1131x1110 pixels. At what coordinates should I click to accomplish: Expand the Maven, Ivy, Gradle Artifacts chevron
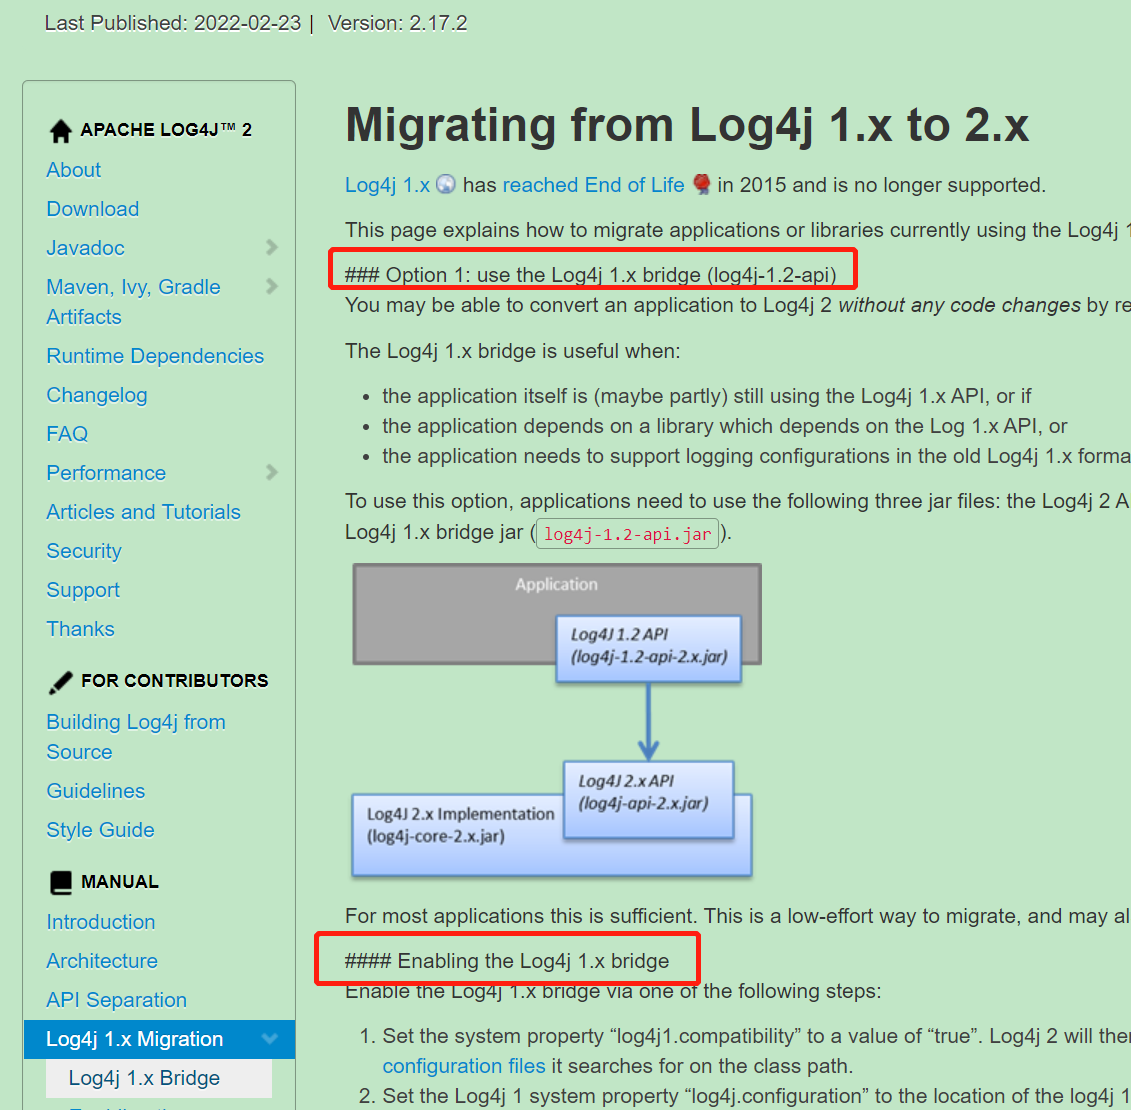tap(271, 286)
